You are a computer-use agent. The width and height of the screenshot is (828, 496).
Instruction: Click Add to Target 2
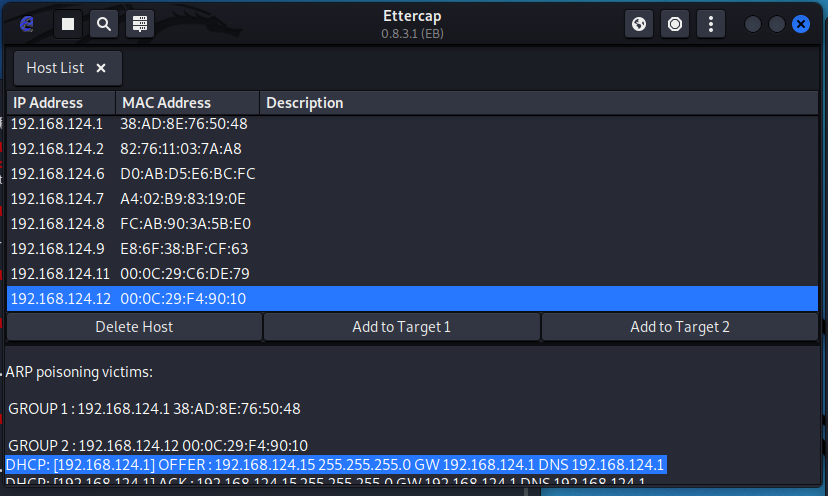coord(680,327)
